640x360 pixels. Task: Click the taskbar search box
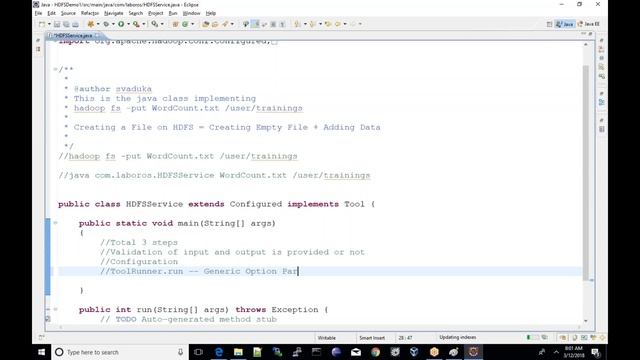click(x=120, y=352)
